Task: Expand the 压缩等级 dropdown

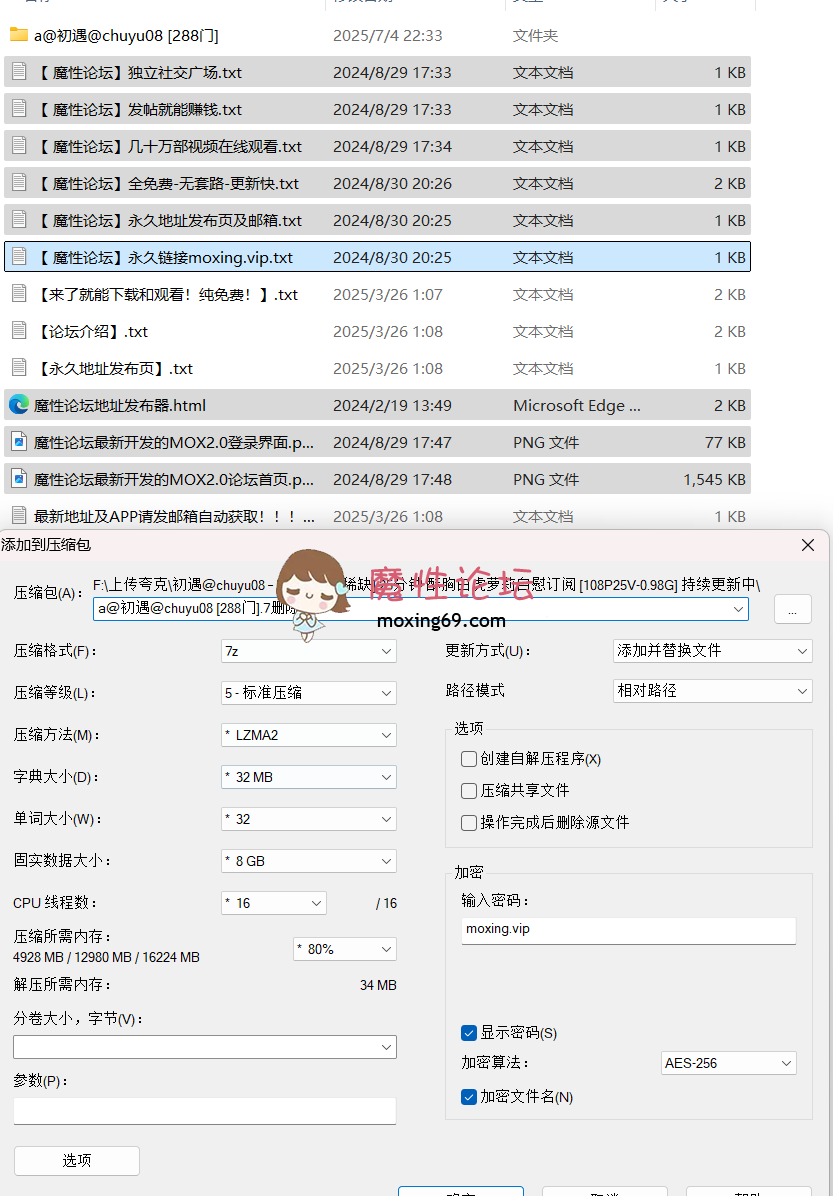Action: pyautogui.click(x=308, y=693)
